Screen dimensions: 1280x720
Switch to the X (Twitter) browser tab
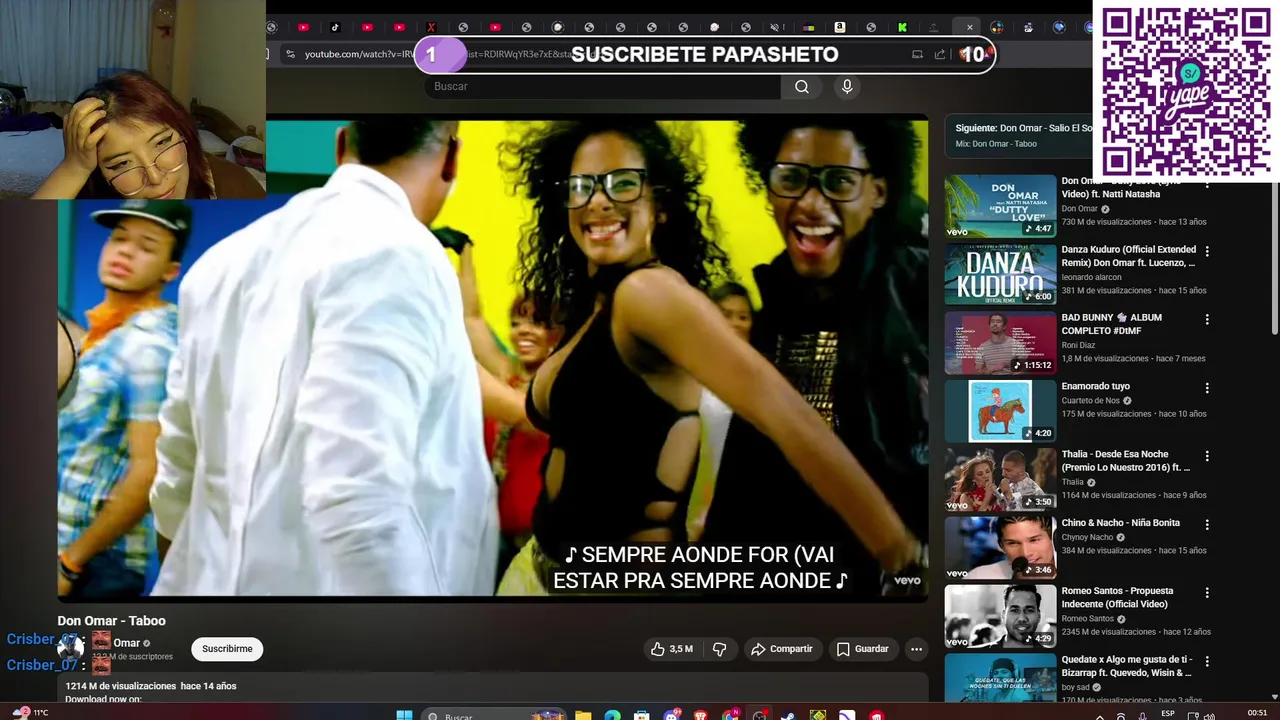click(x=431, y=27)
